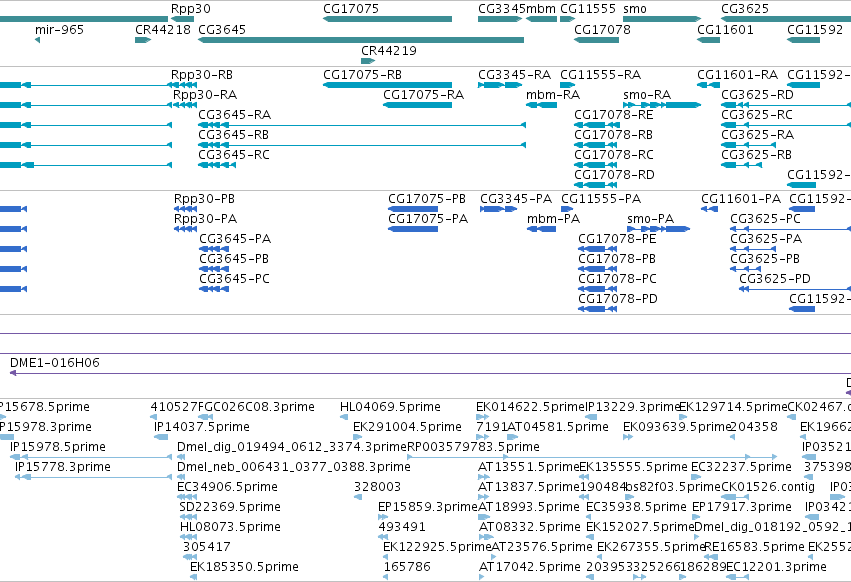The image size is (851, 582).
Task: Click the EC35938.5prime EST label
Action: tap(637, 507)
